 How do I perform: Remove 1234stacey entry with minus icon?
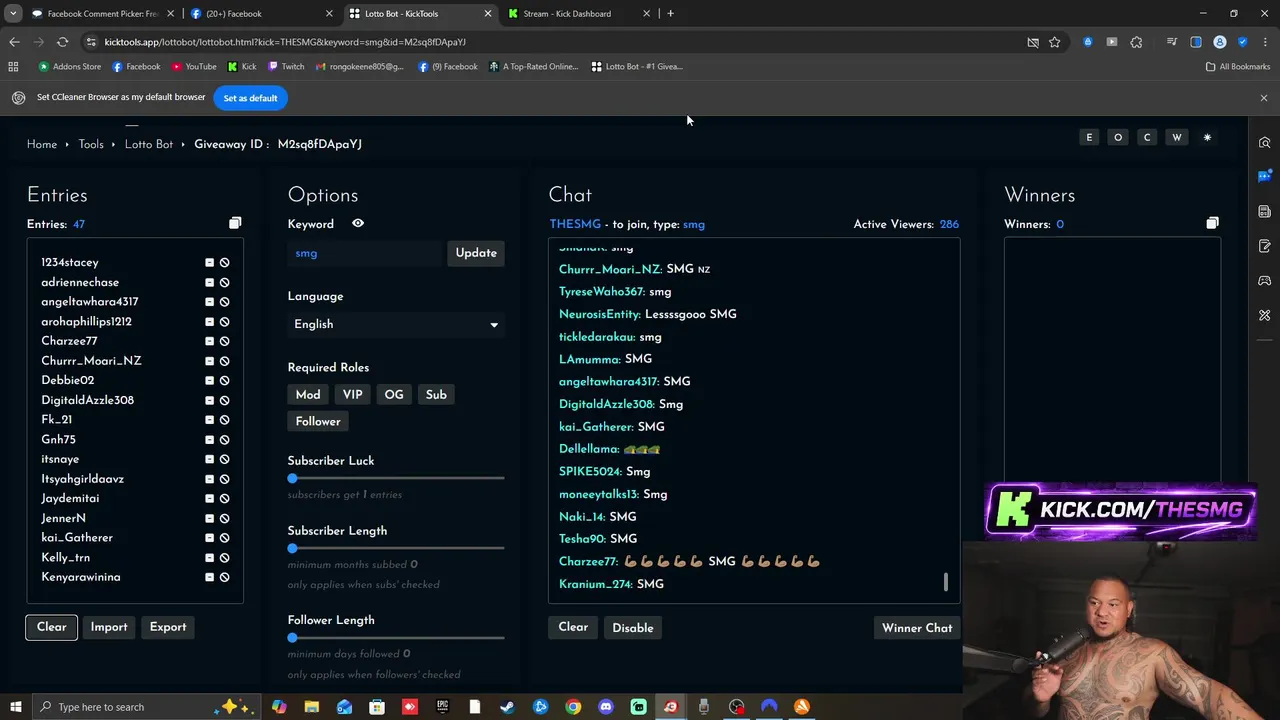[209, 263]
